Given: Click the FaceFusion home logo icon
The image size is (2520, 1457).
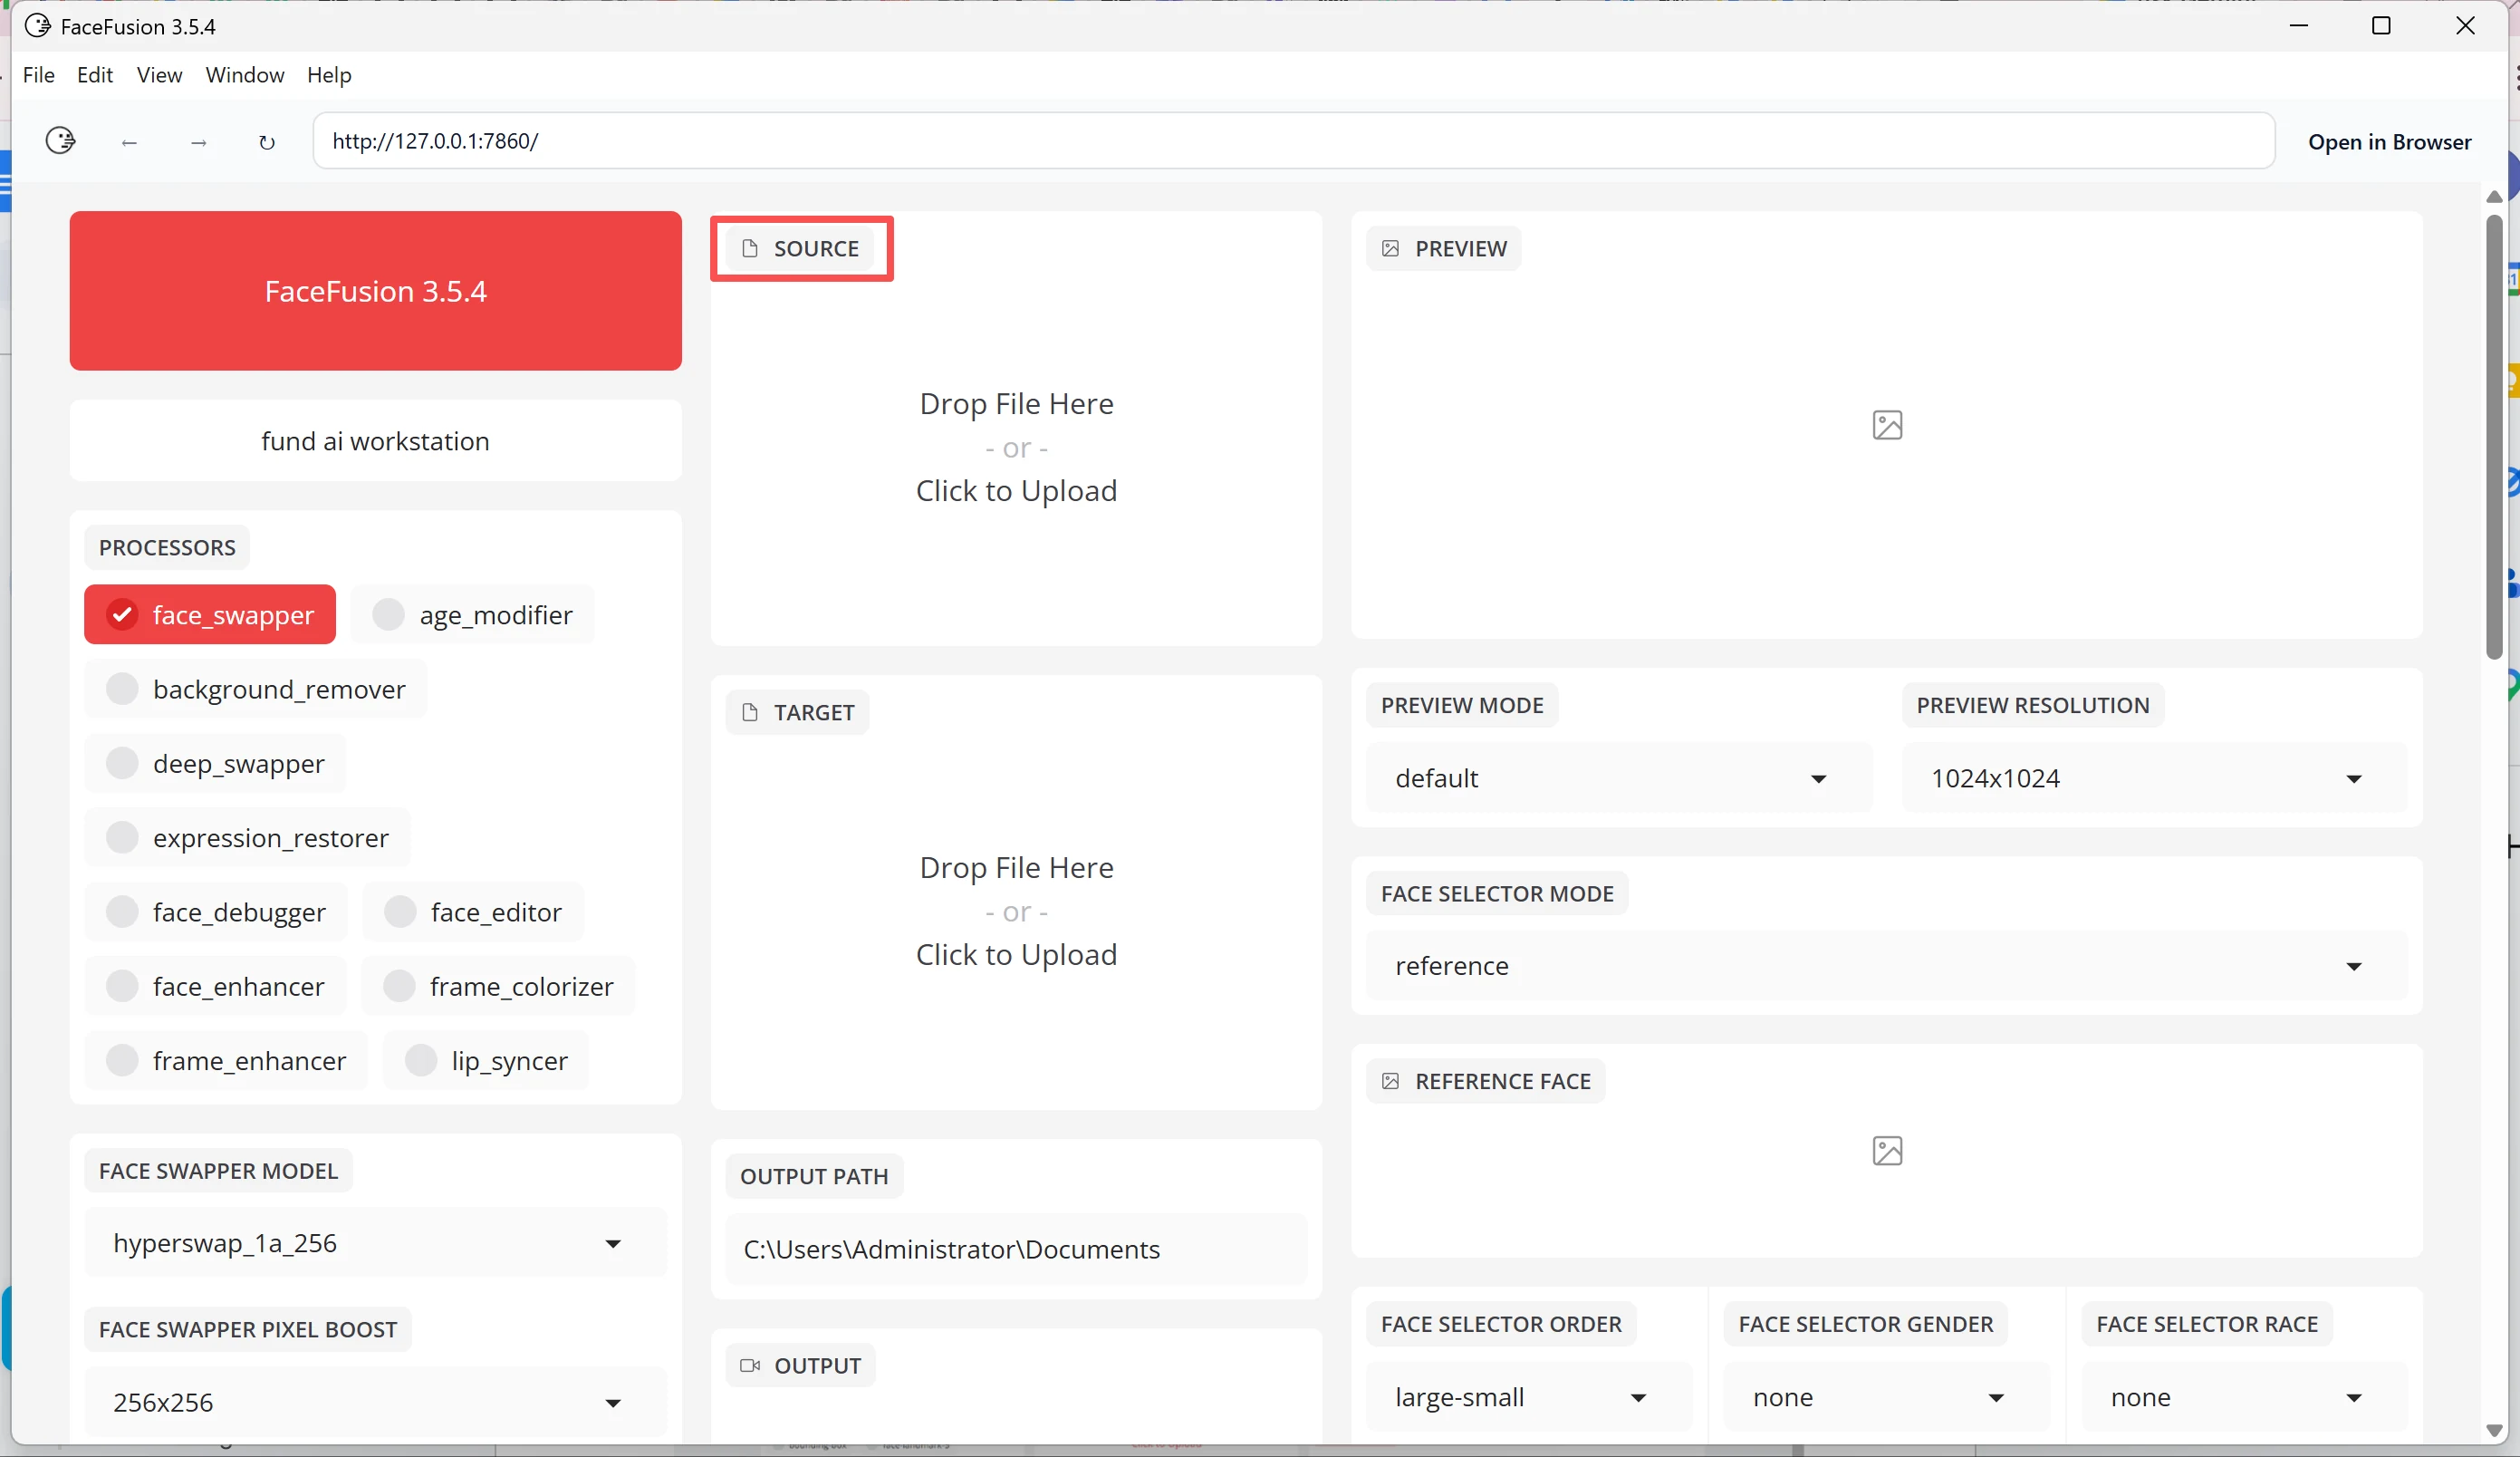Looking at the screenshot, I should tap(61, 141).
